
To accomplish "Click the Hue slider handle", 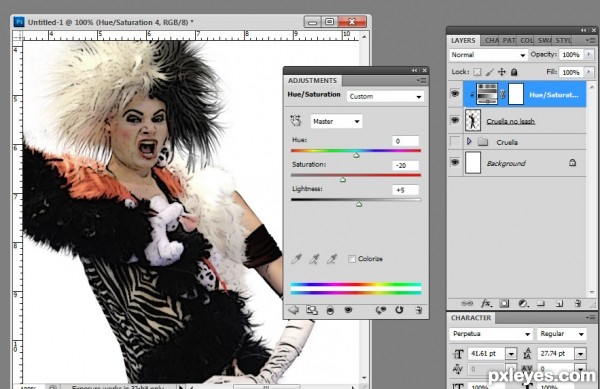I will 356,155.
